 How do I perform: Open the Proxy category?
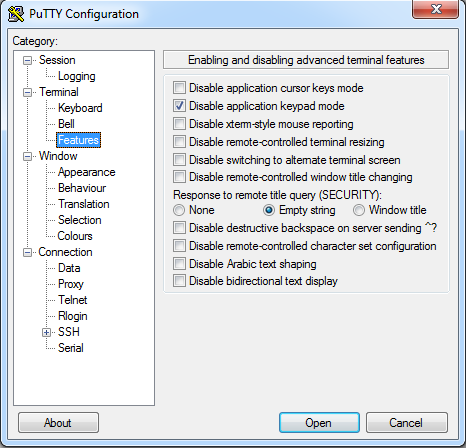point(71,284)
